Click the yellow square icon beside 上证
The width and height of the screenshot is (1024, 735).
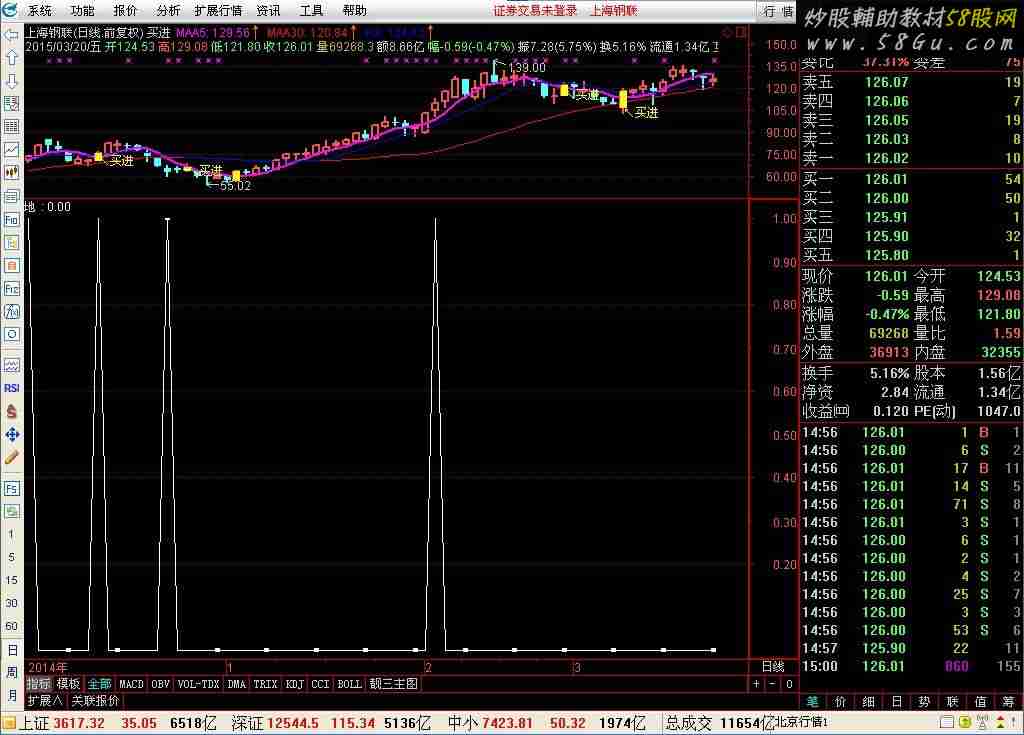pyautogui.click(x=8, y=723)
